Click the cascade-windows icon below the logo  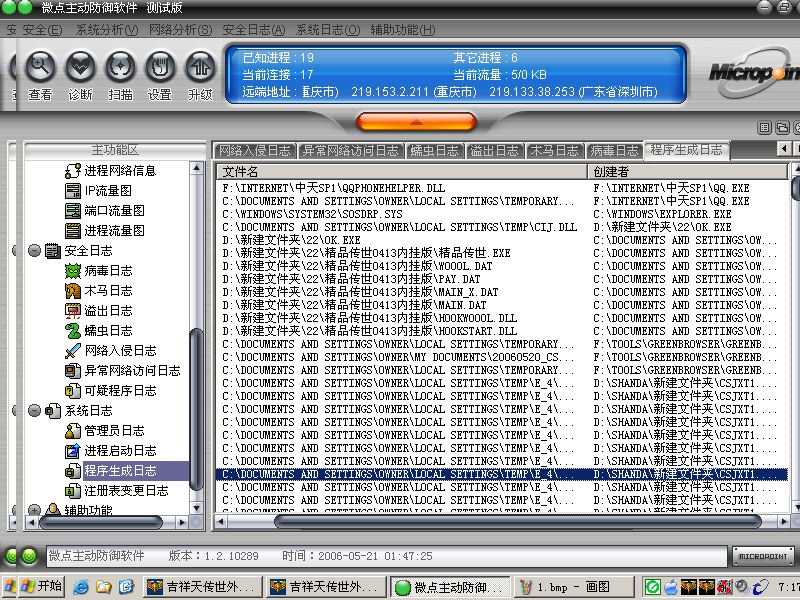pos(782,128)
